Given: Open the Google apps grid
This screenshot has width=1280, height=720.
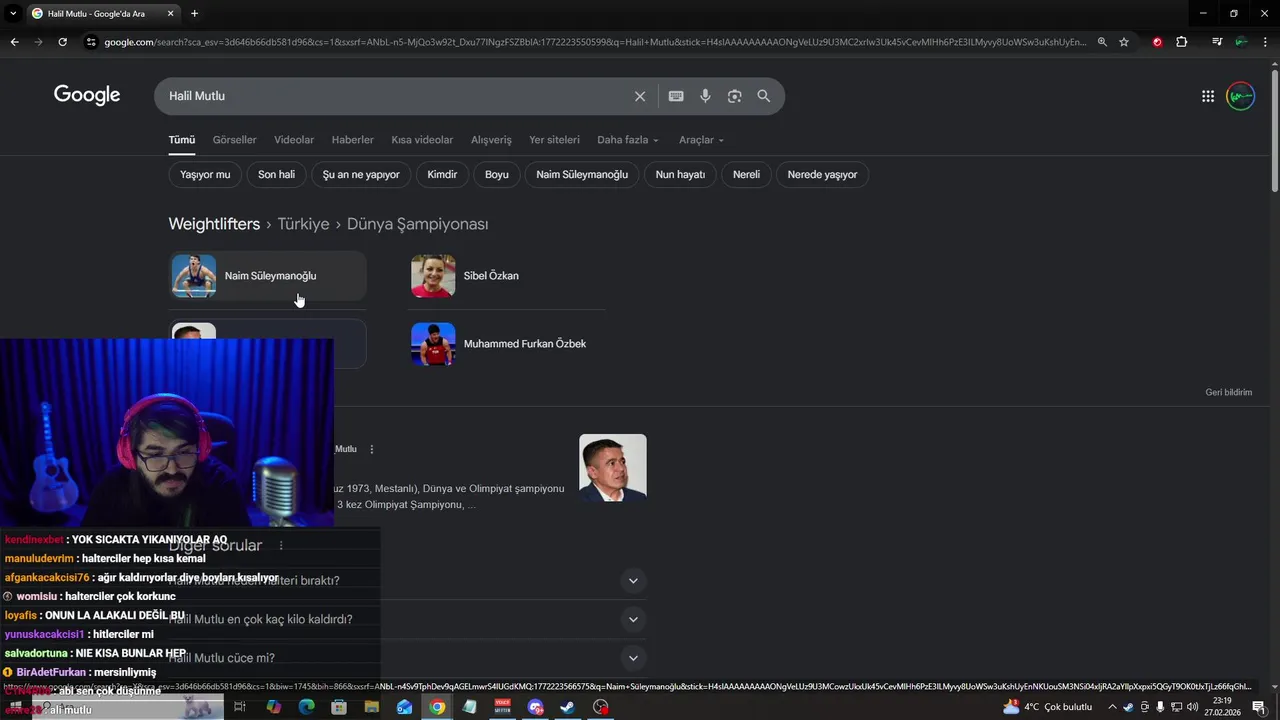Looking at the screenshot, I should click(x=1208, y=96).
